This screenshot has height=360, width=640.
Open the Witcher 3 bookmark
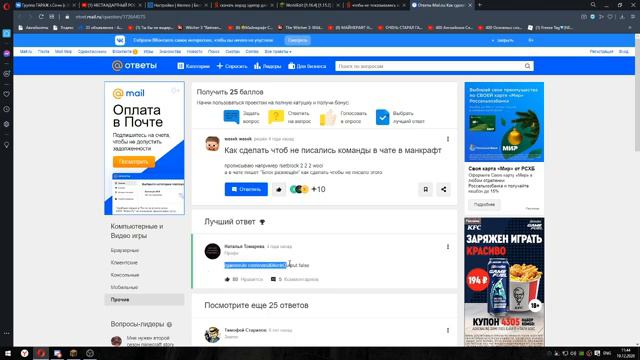199,28
